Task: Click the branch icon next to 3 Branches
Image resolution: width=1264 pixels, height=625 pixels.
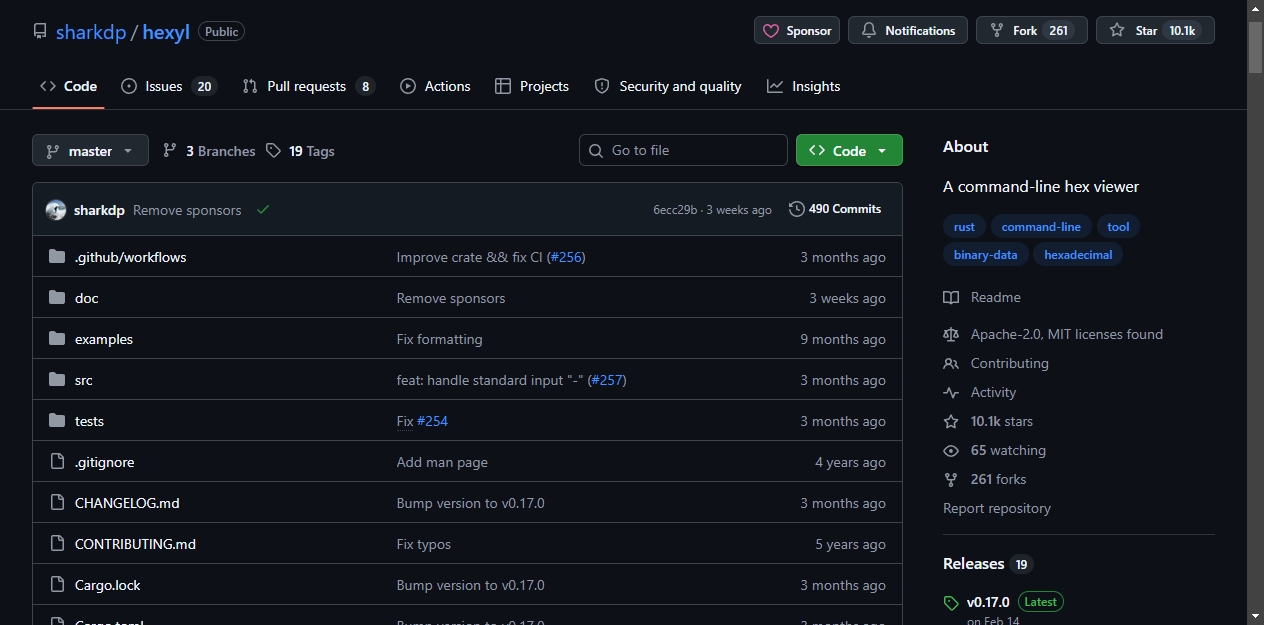Action: [170, 151]
